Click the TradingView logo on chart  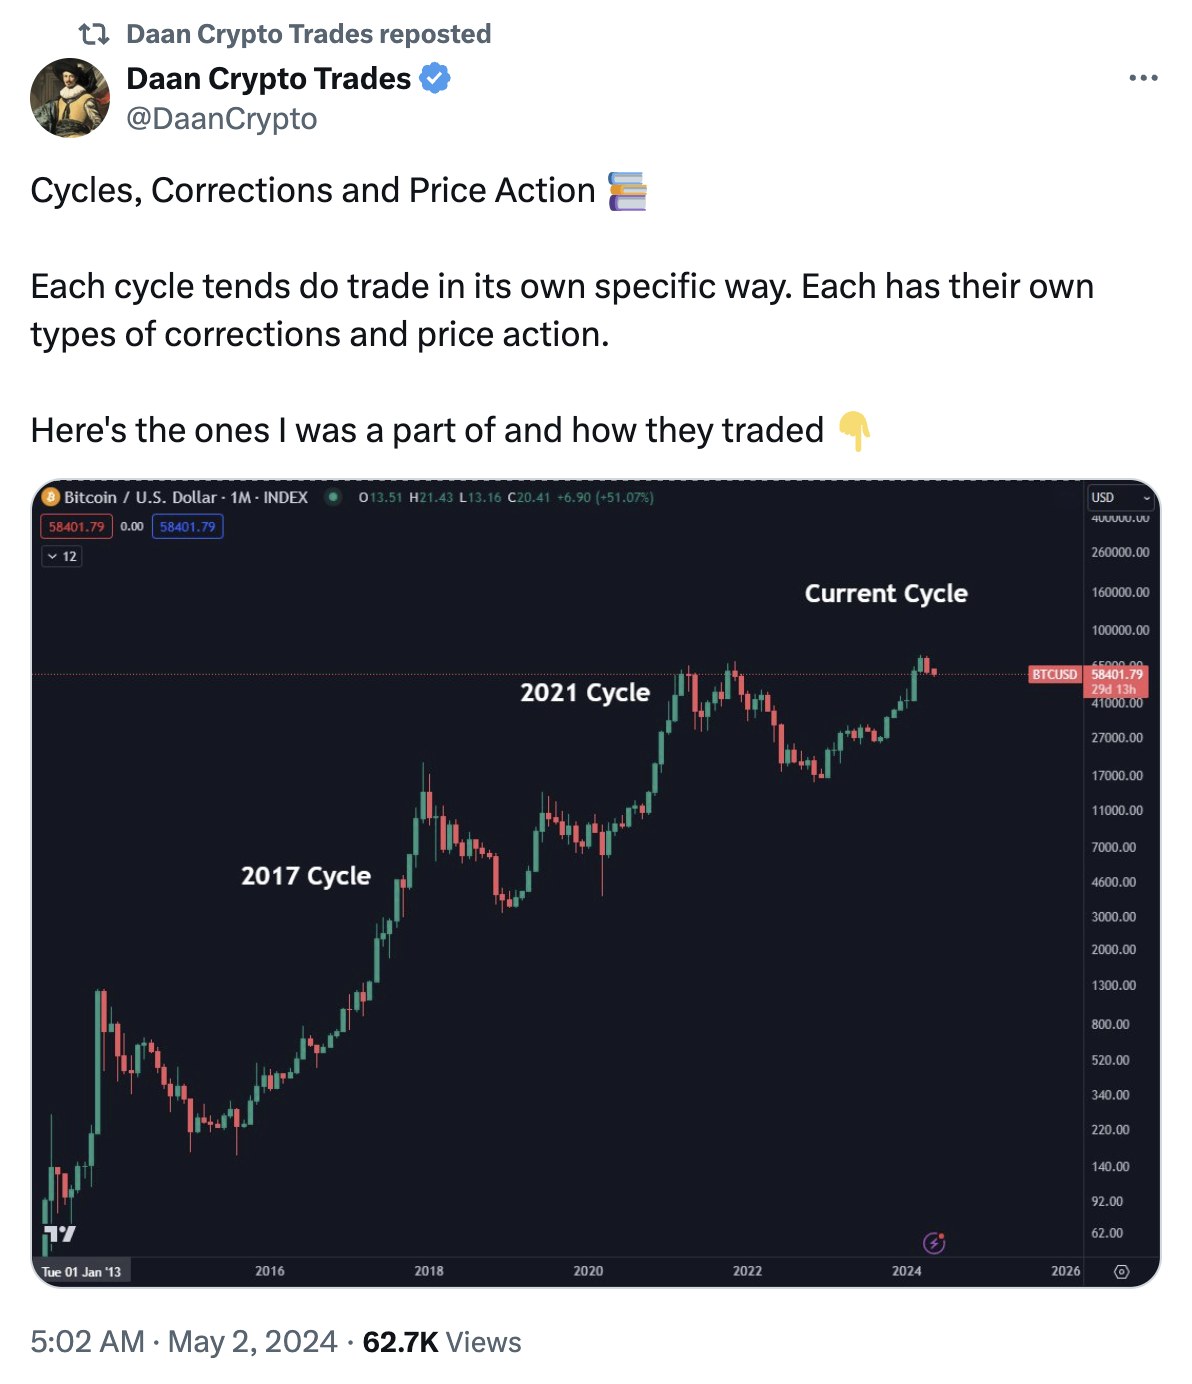click(60, 1234)
